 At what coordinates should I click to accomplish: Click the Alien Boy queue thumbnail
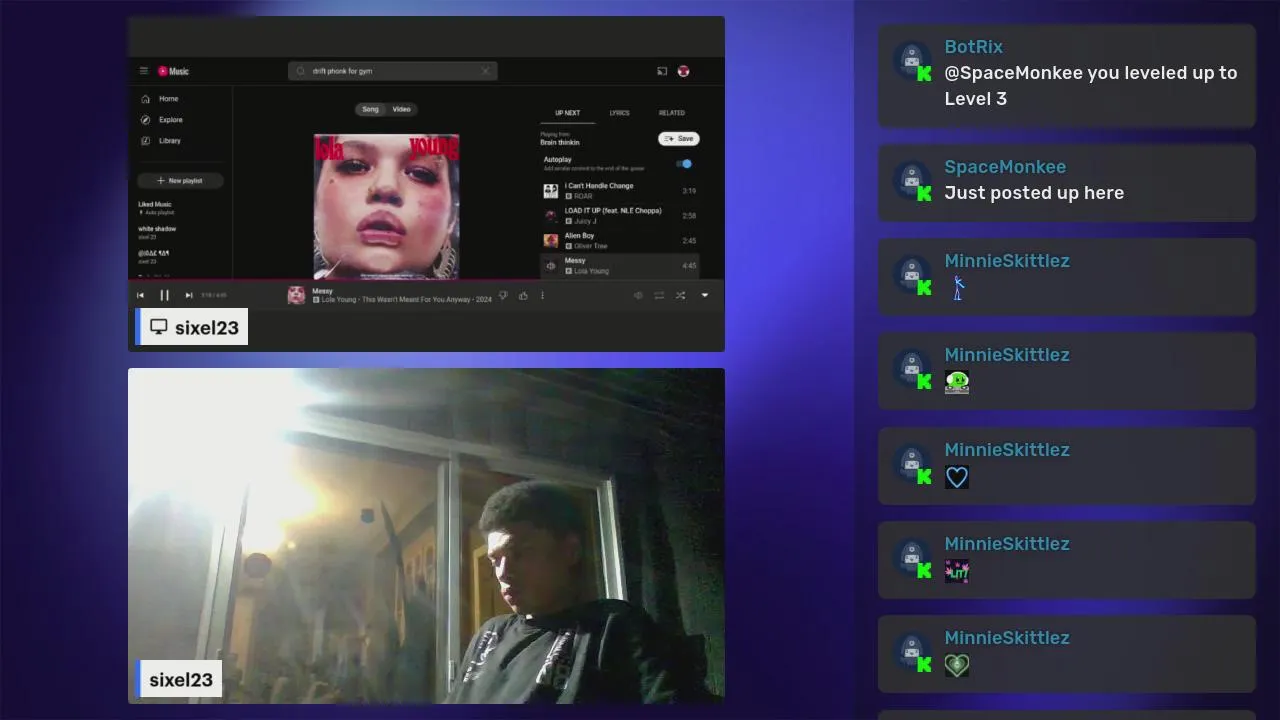[551, 241]
